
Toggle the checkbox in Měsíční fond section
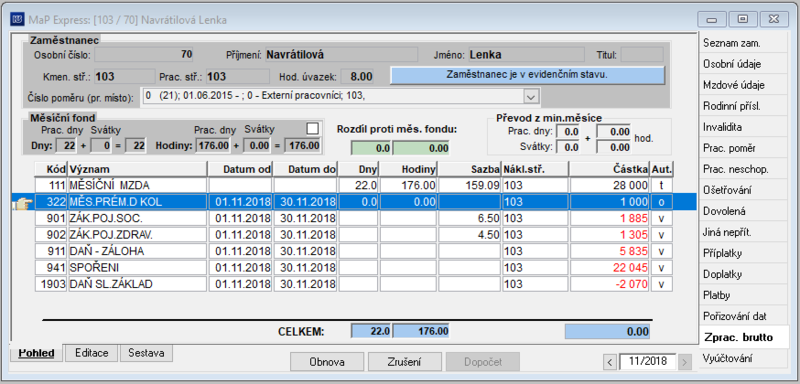[312, 129]
